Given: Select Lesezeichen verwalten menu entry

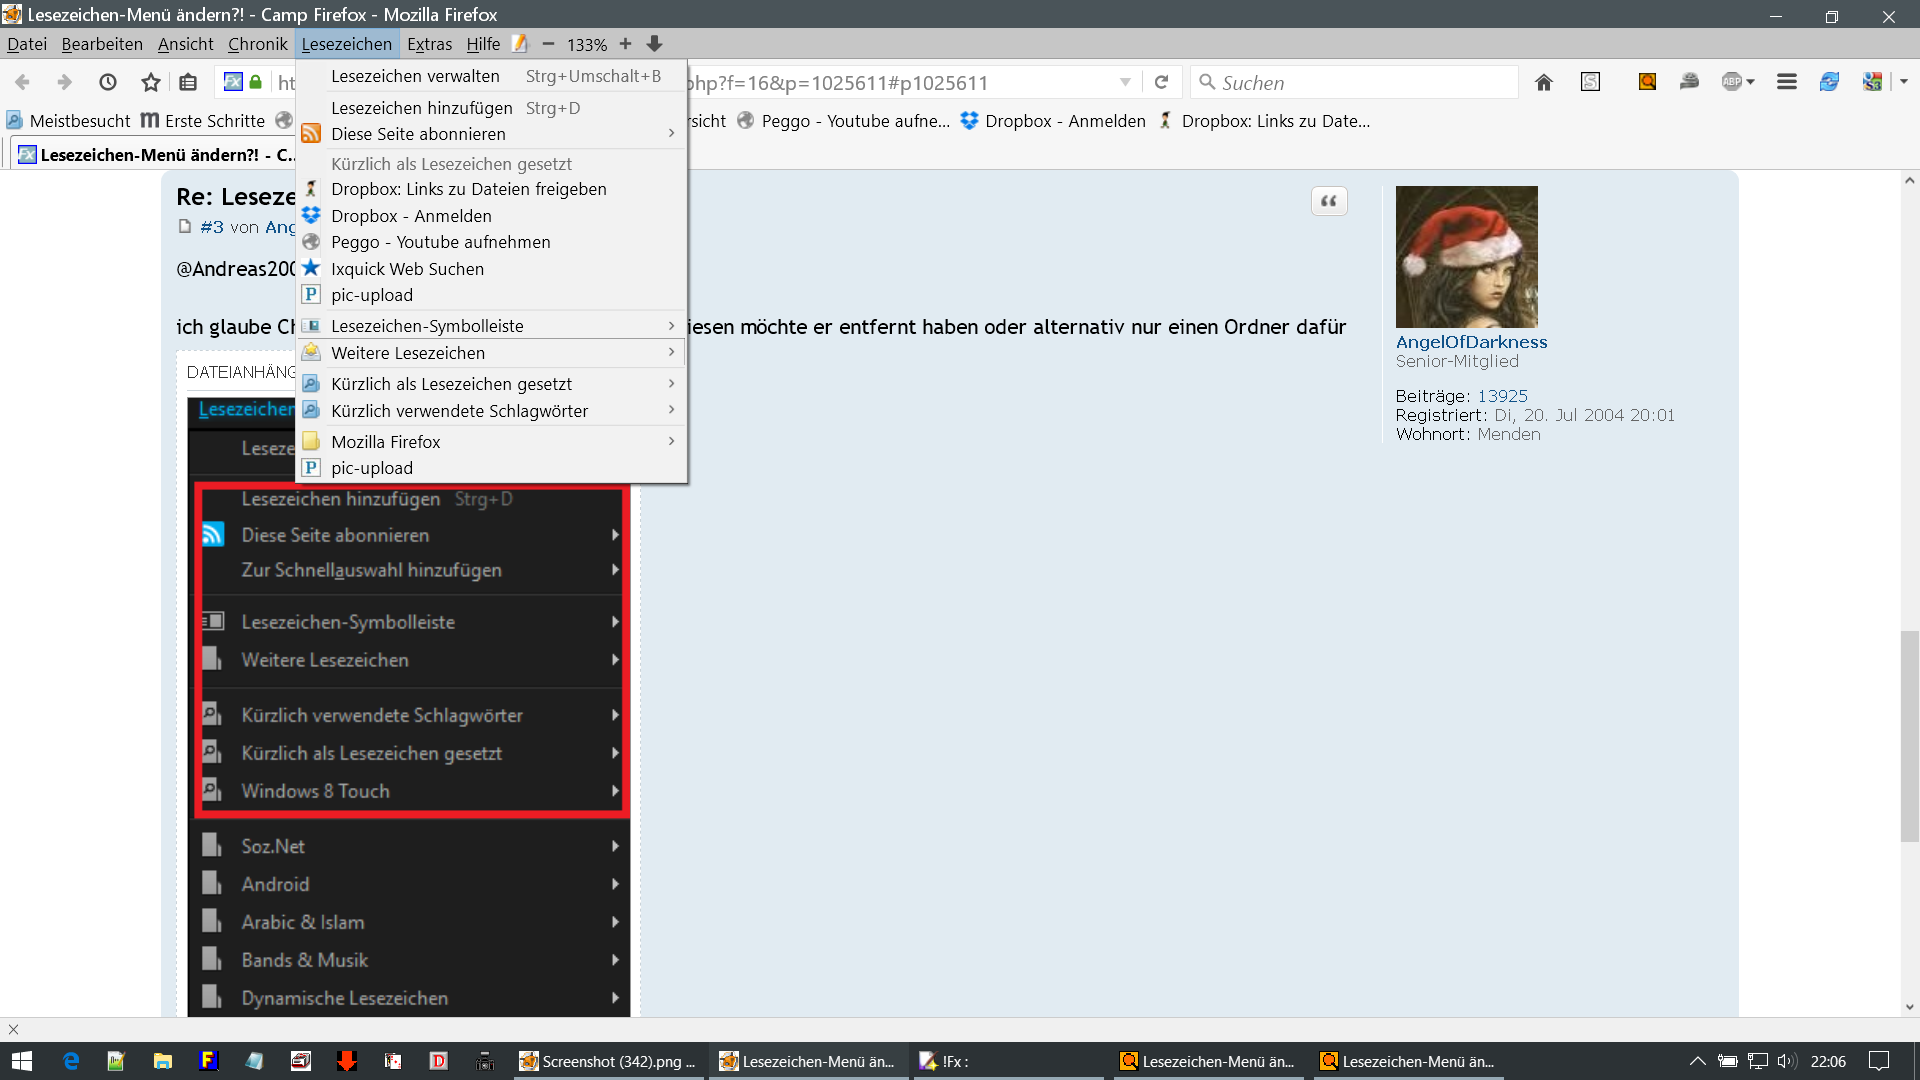Looking at the screenshot, I should [415, 76].
